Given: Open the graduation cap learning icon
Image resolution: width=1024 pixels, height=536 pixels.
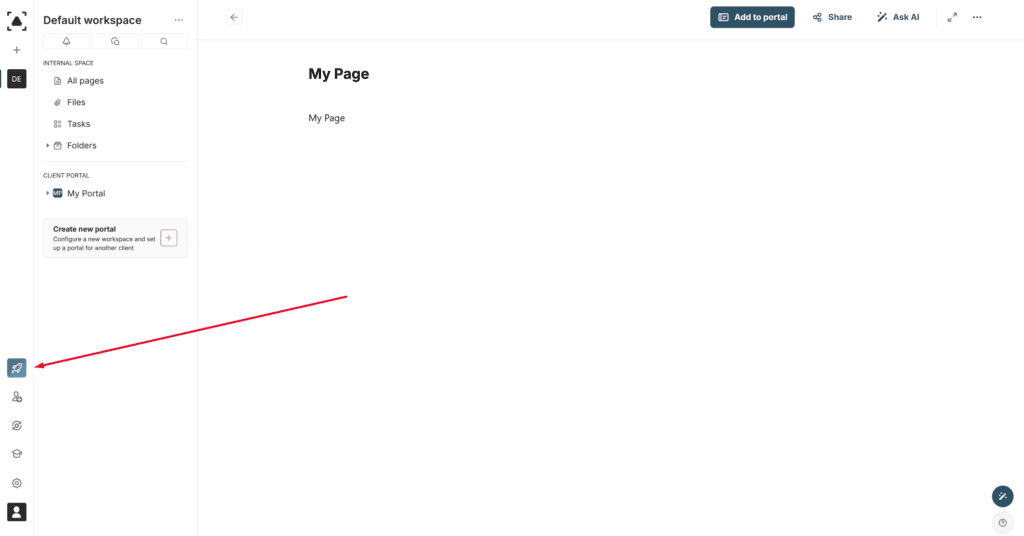Looking at the screenshot, I should pyautogui.click(x=17, y=454).
